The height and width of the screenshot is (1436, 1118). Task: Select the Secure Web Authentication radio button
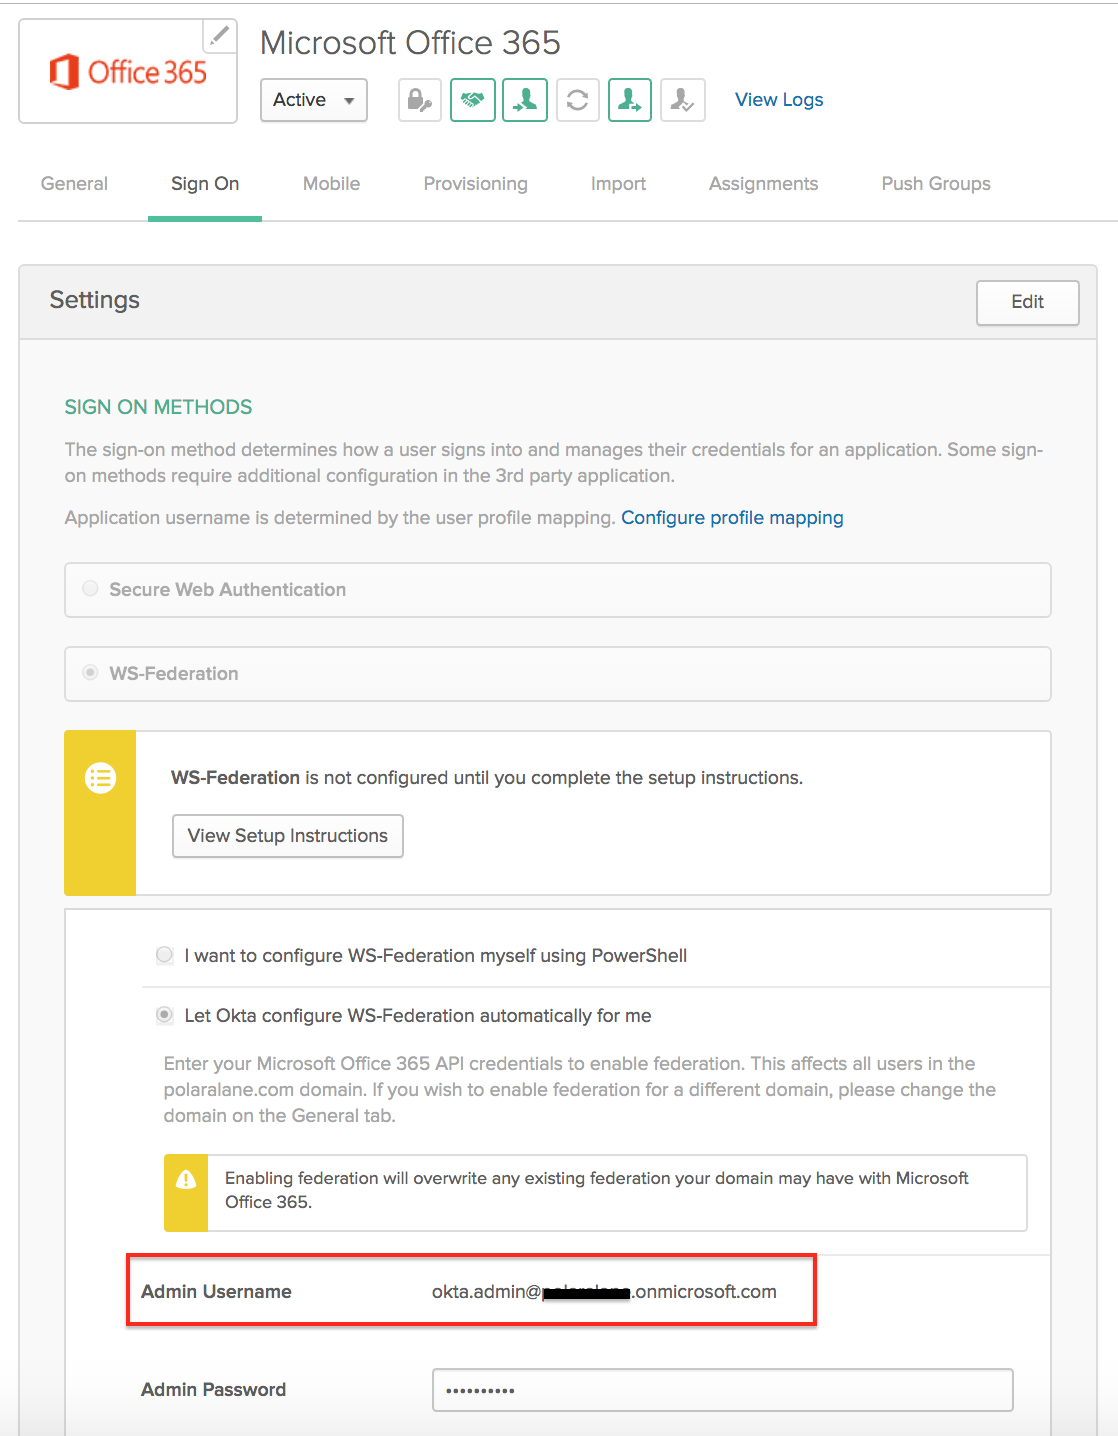coord(91,589)
